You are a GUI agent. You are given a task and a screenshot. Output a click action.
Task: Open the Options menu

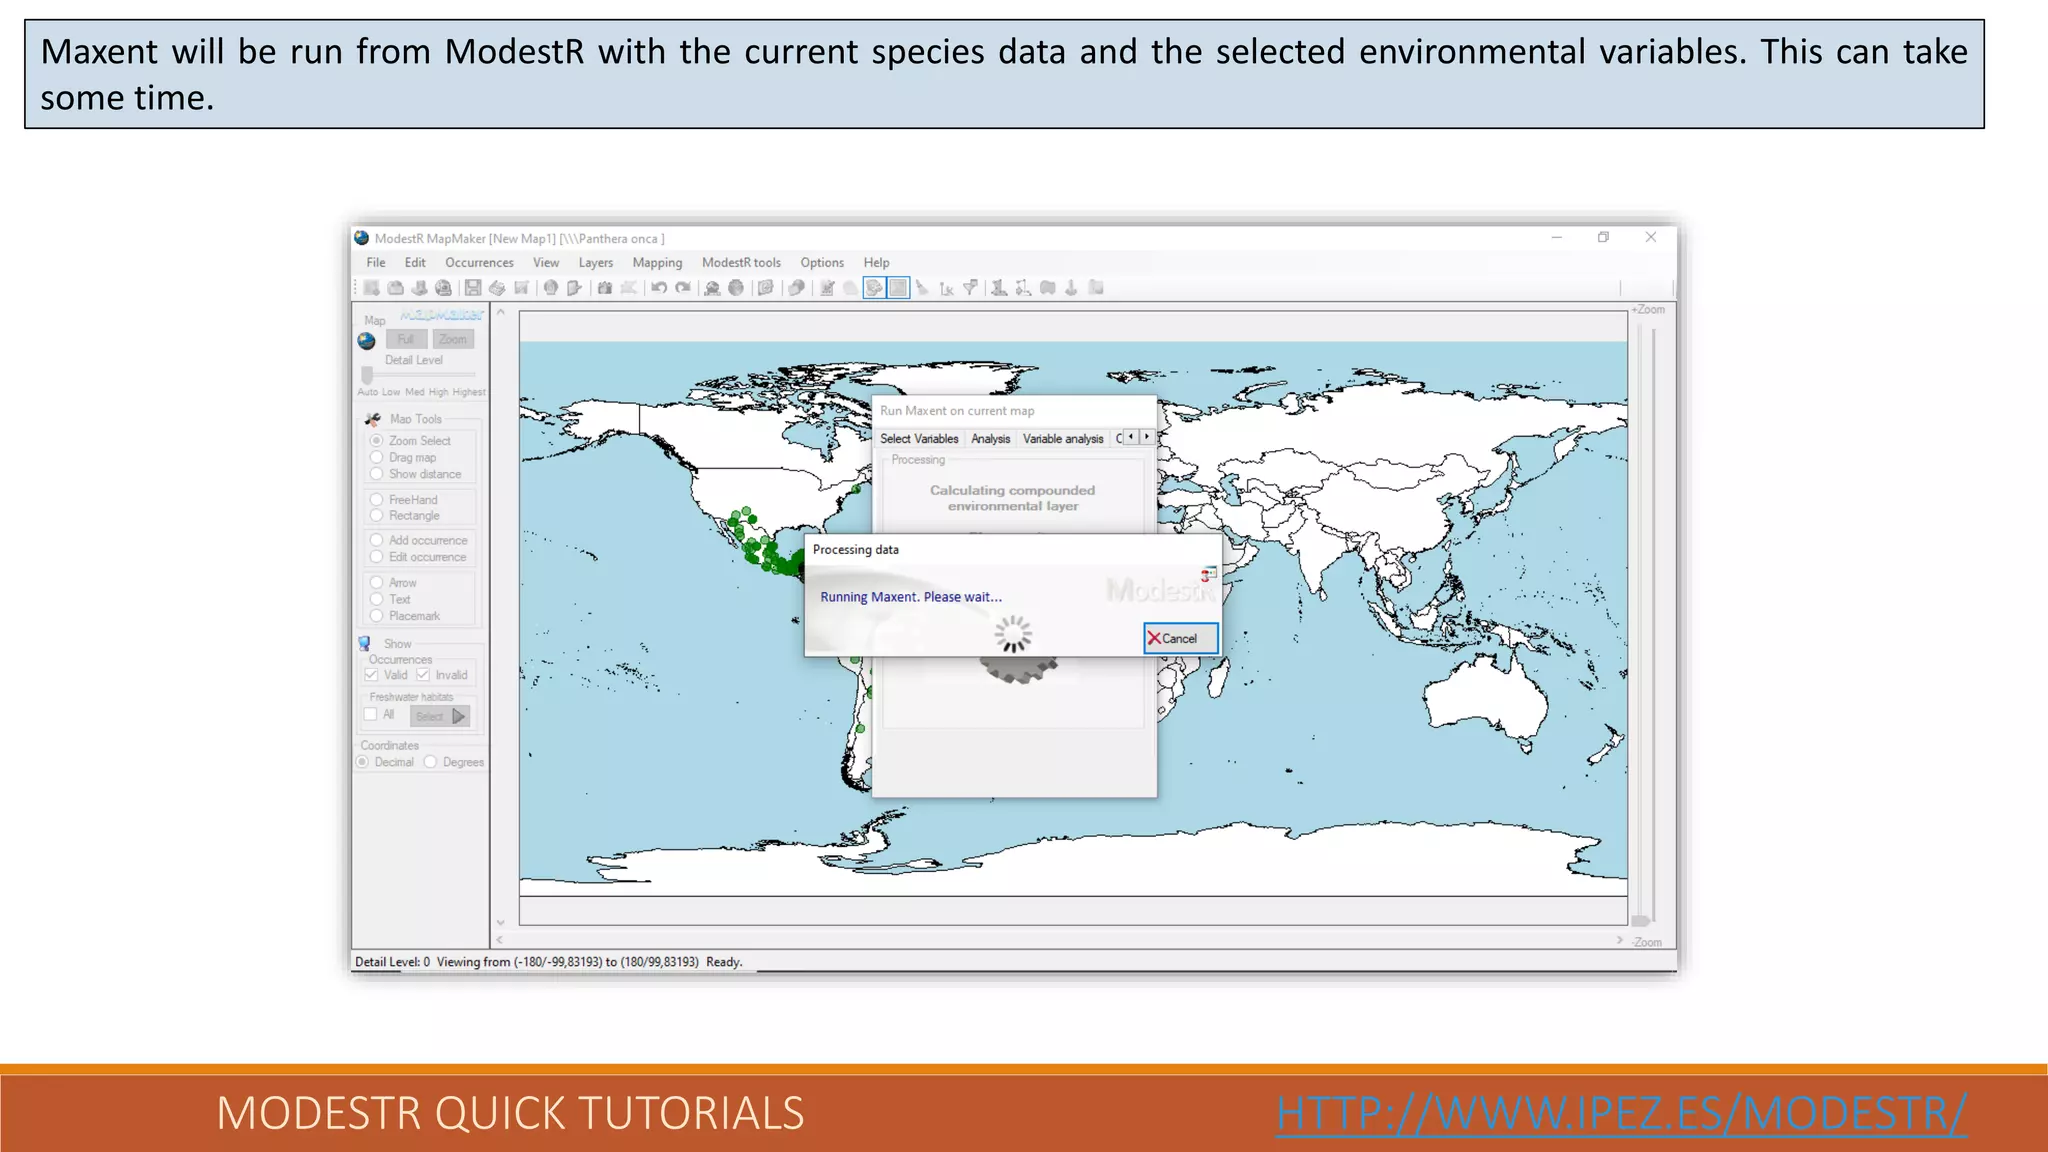(x=822, y=262)
